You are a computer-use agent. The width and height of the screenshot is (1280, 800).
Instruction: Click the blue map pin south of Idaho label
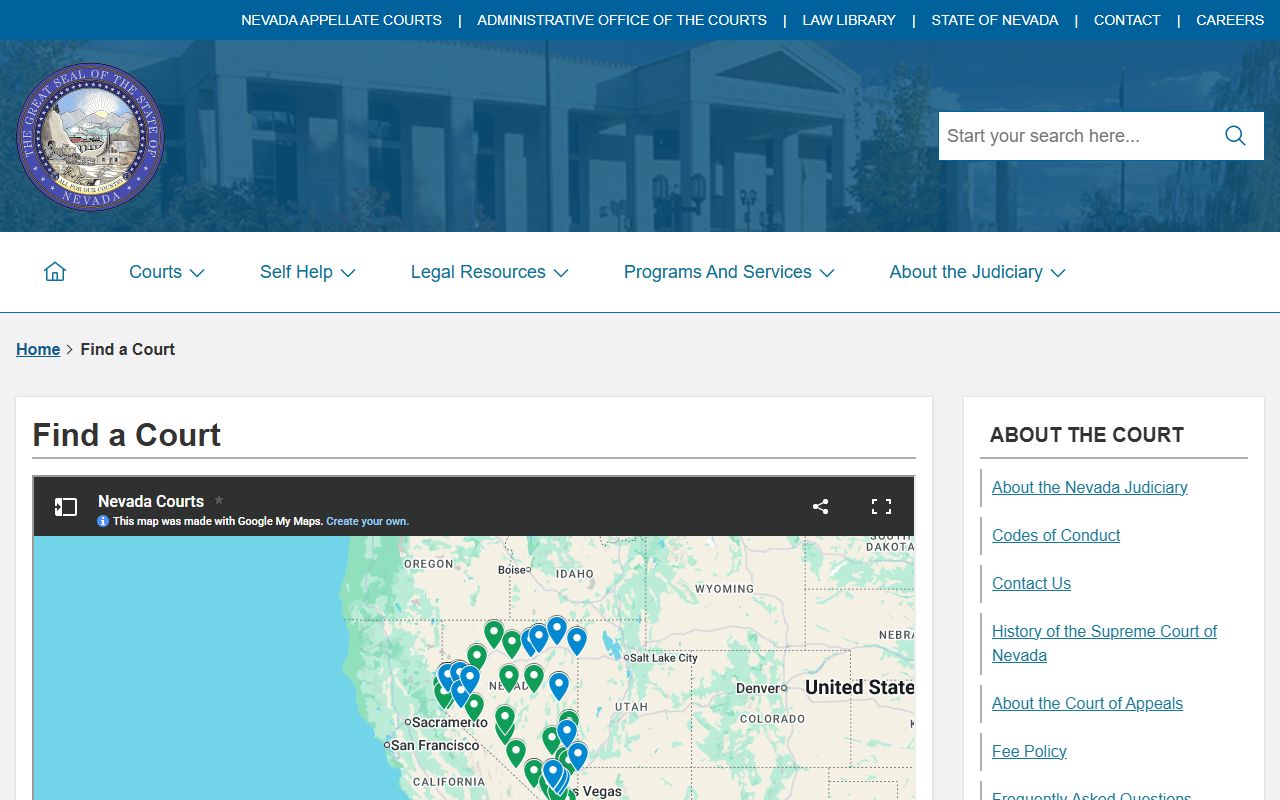click(576, 640)
